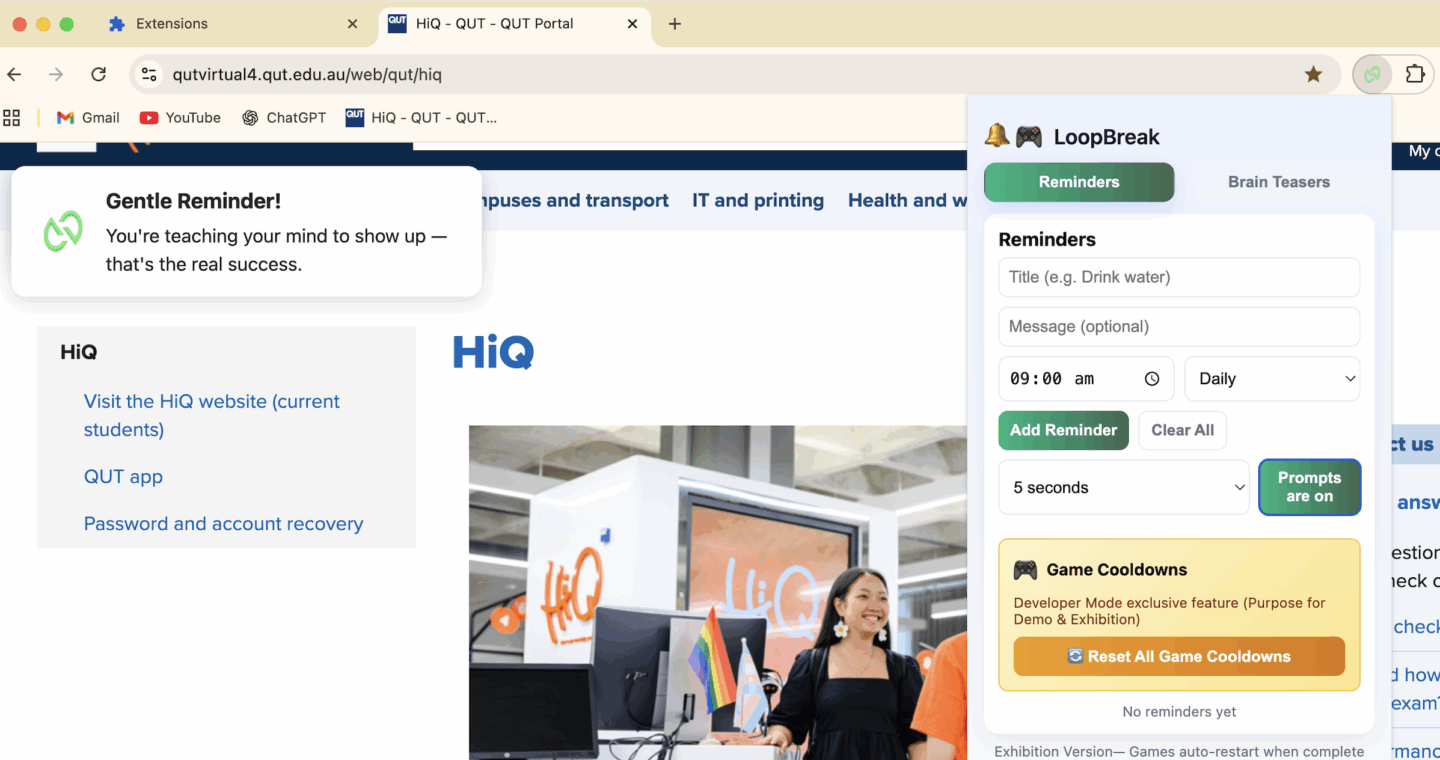
Task: Switch to the Extensions browser tab
Action: [x=172, y=24]
